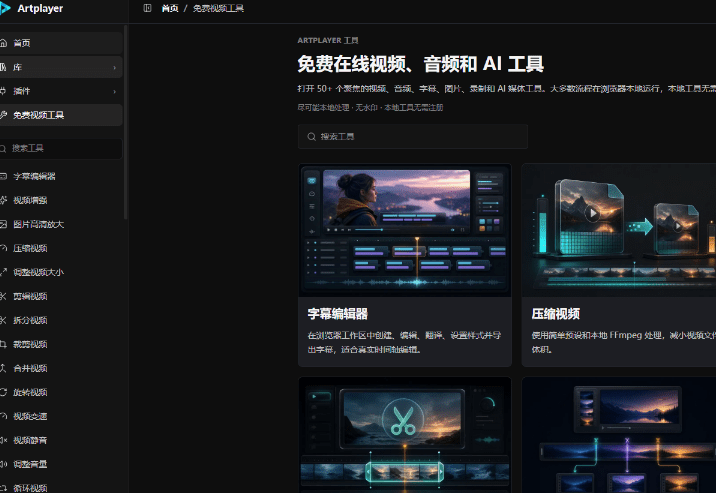Open the 字幕编辑器 card thumbnail
This screenshot has height=493, width=716.
(x=405, y=231)
